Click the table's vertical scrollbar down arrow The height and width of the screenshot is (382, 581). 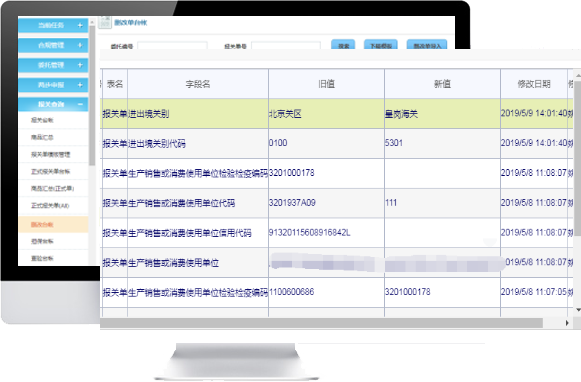point(578,310)
